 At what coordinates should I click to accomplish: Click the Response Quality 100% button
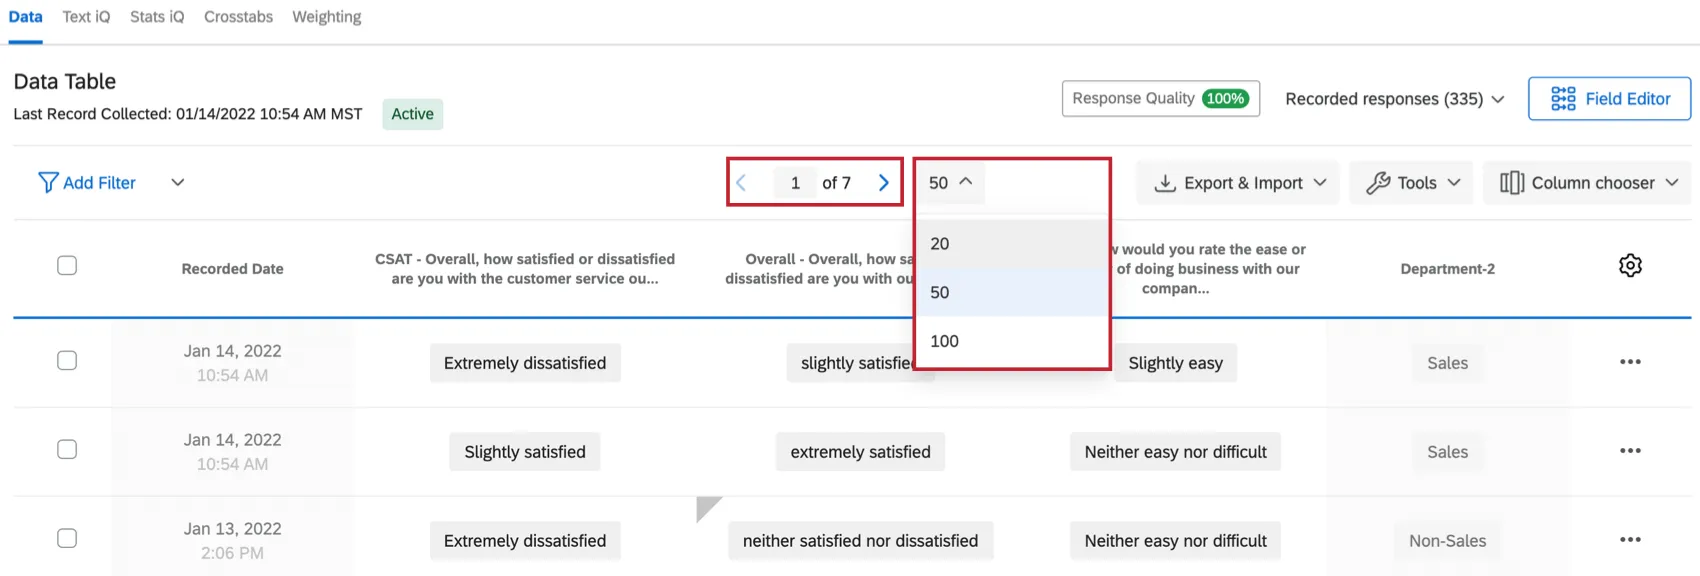click(x=1160, y=98)
